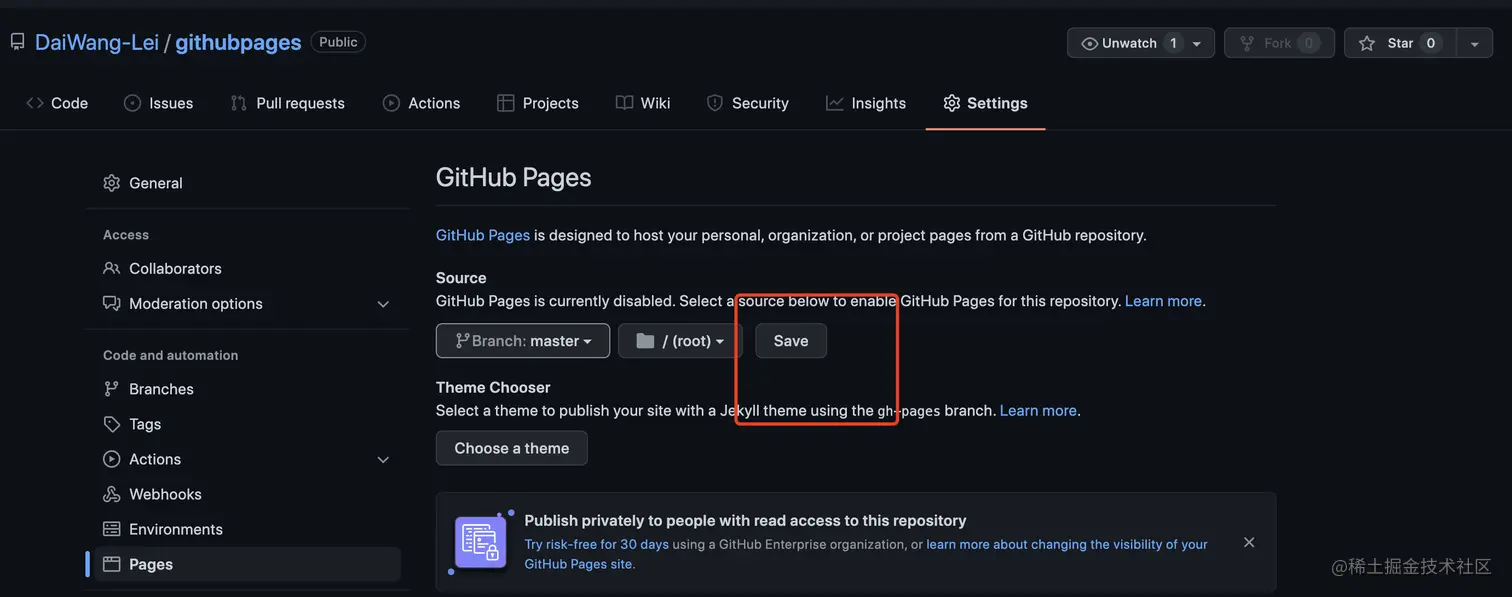
Task: Go to the Projects tab
Action: pos(538,103)
